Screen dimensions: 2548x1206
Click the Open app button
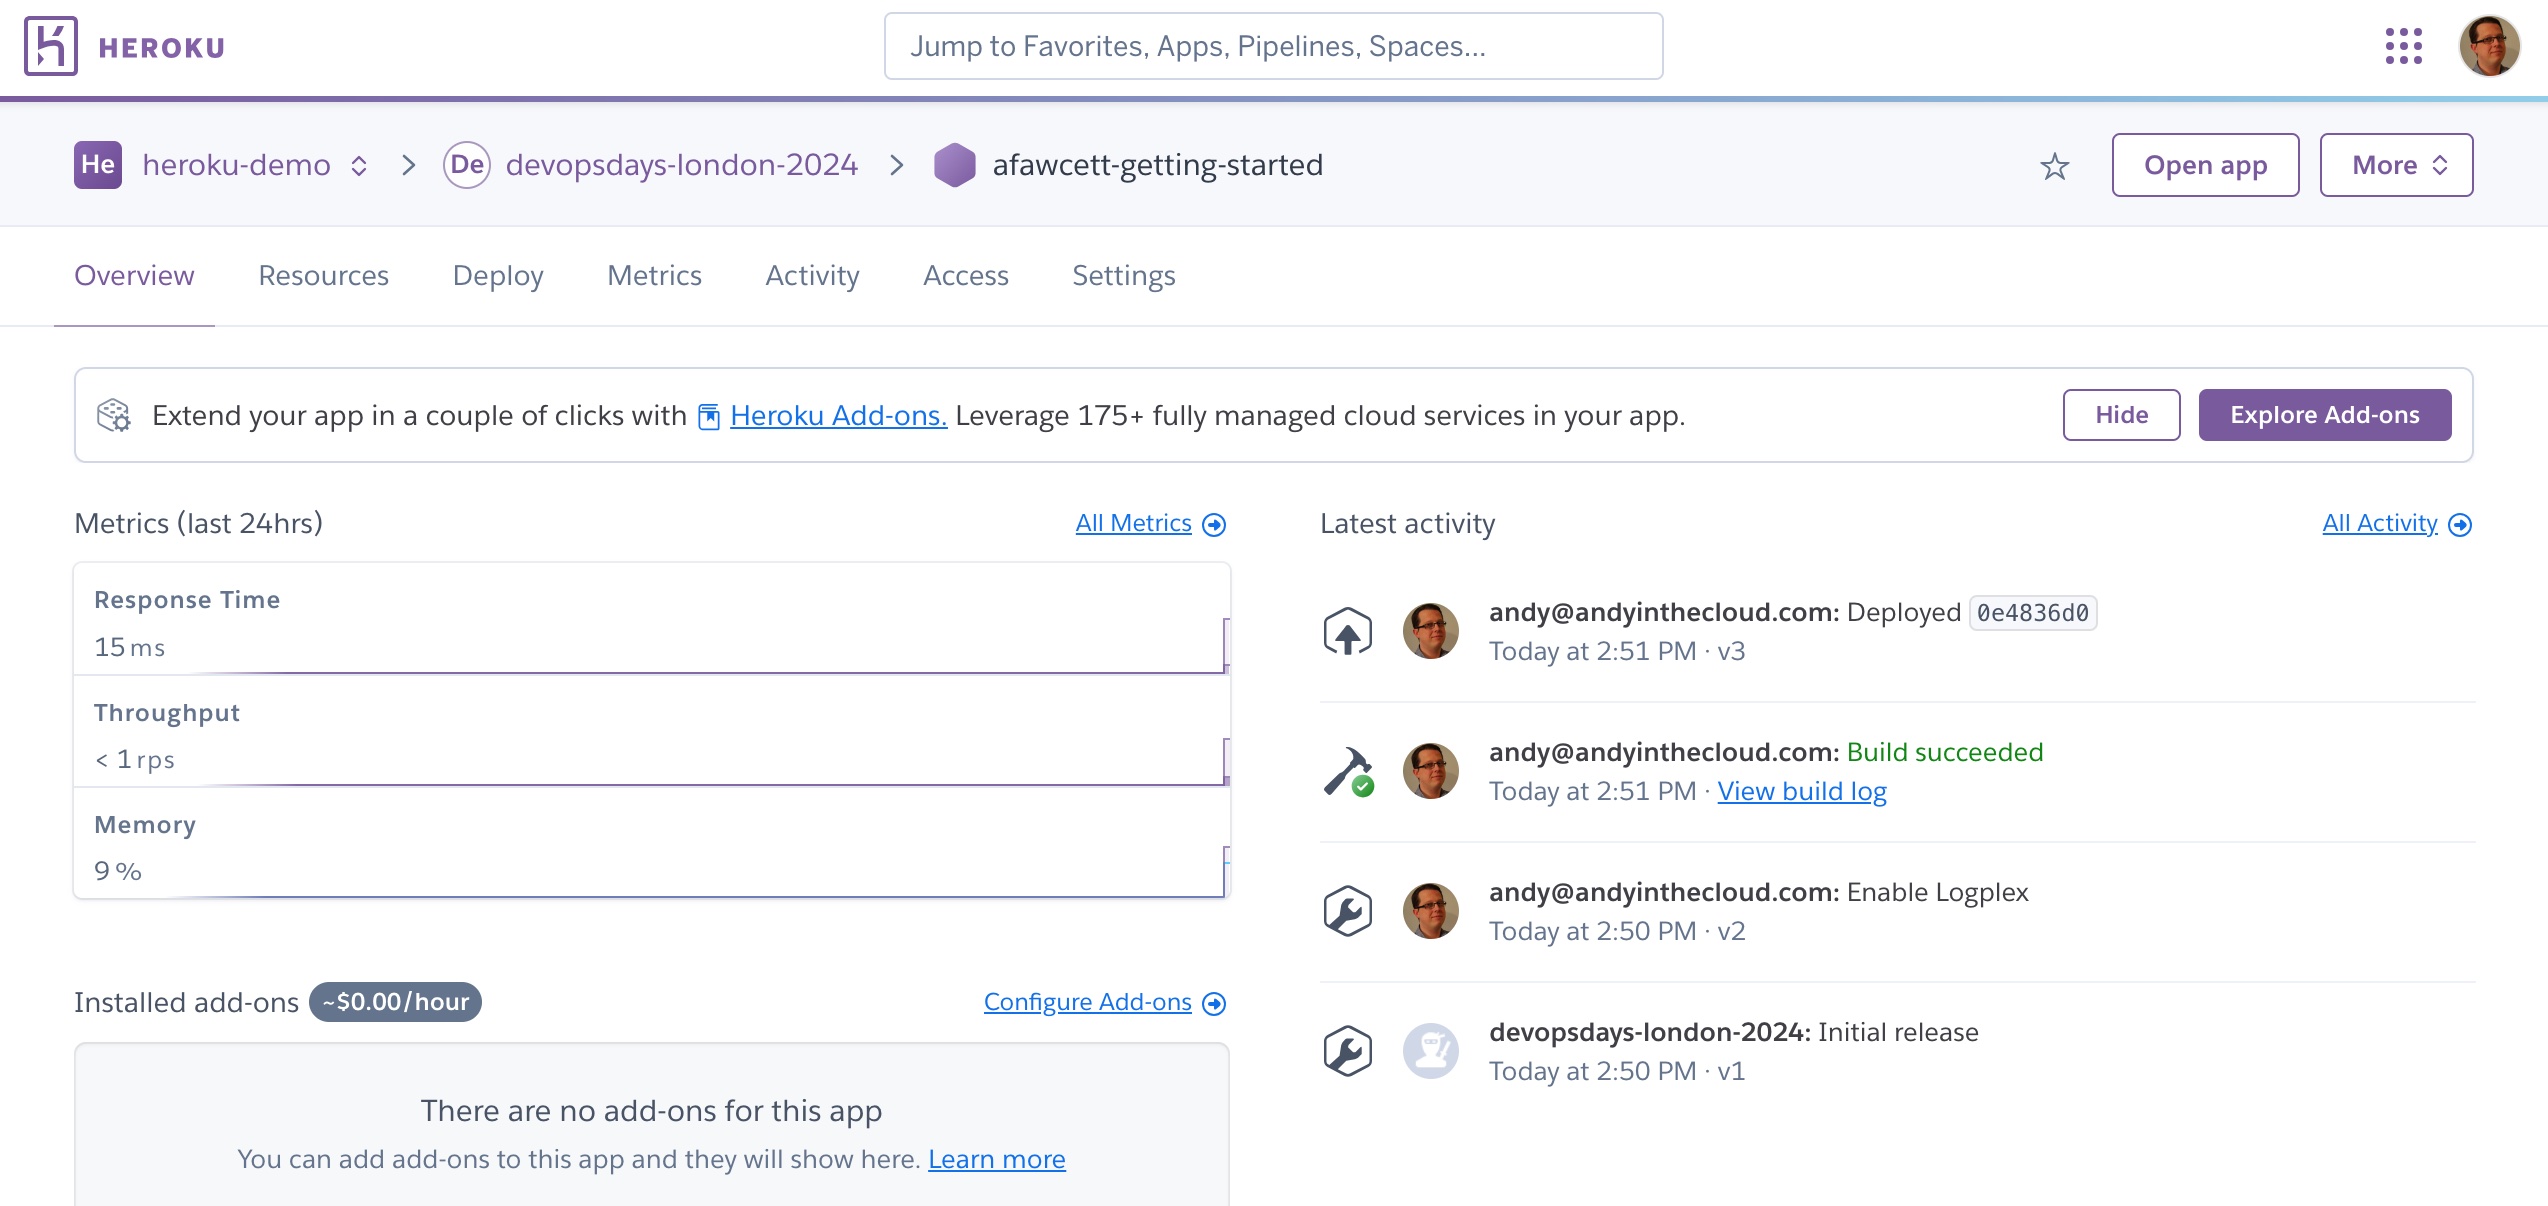point(2205,165)
